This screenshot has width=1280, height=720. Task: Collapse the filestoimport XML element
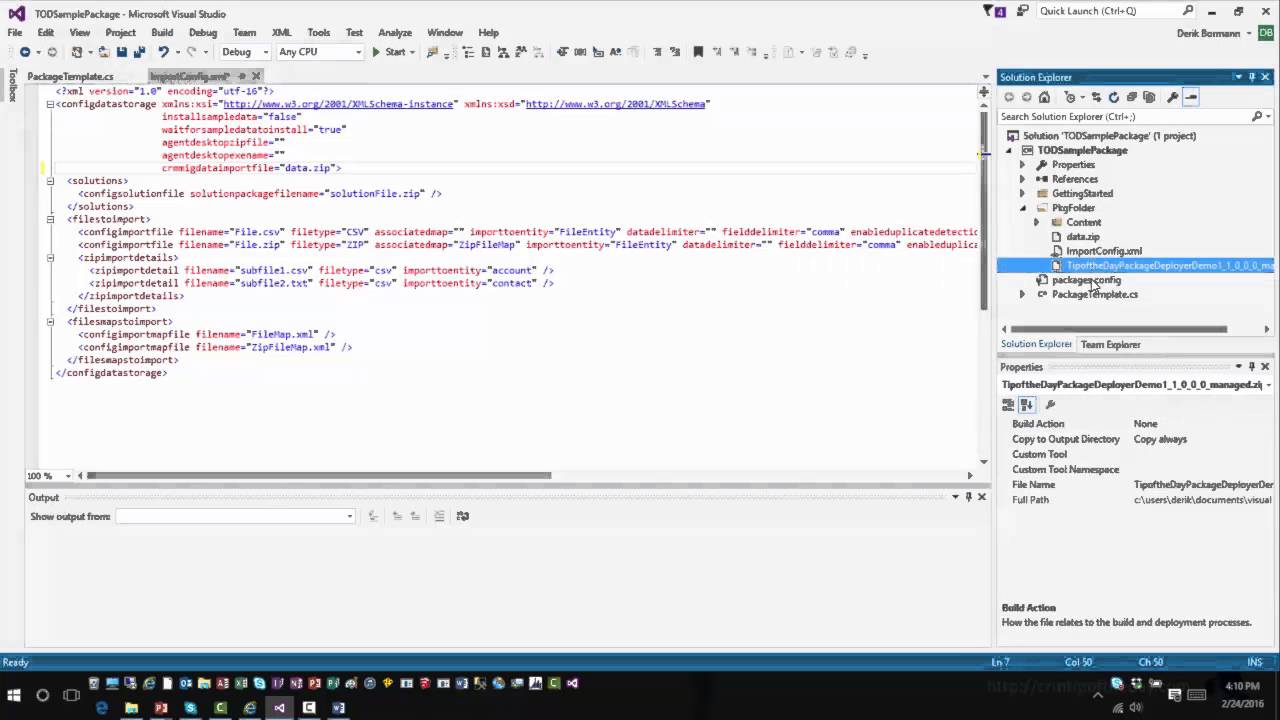point(50,219)
